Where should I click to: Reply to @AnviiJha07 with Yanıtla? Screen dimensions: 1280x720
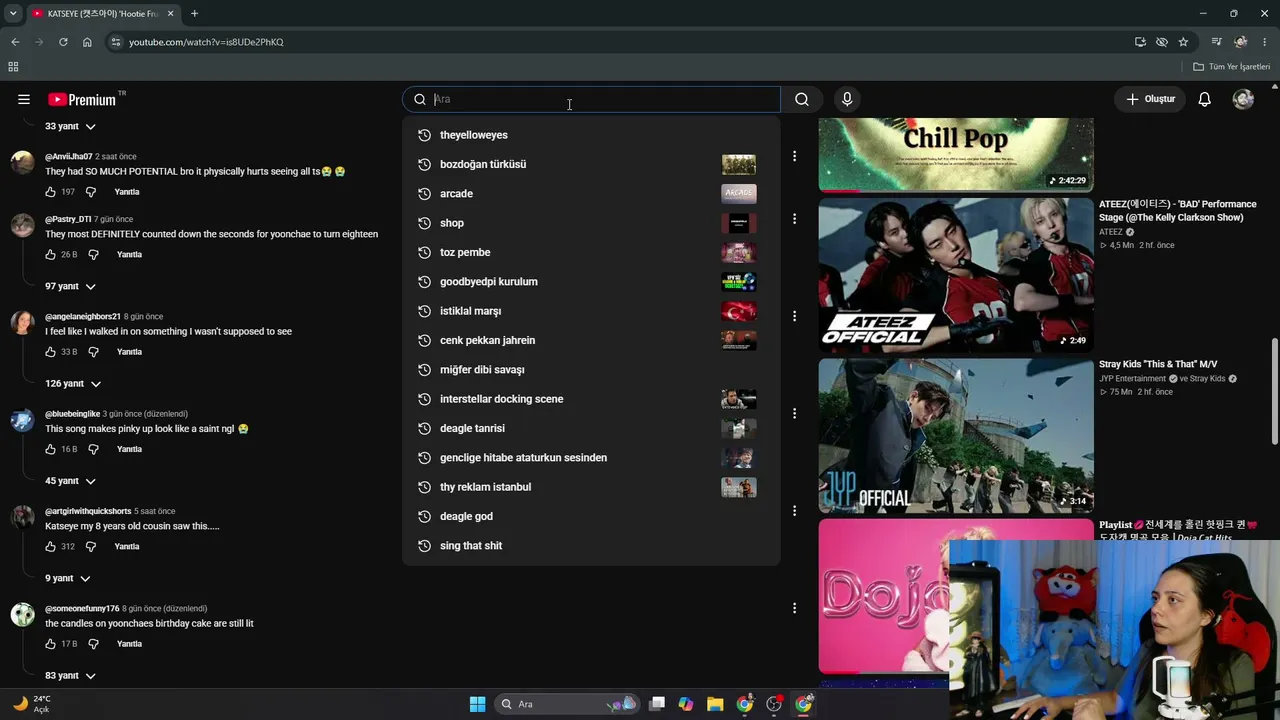[x=127, y=192]
